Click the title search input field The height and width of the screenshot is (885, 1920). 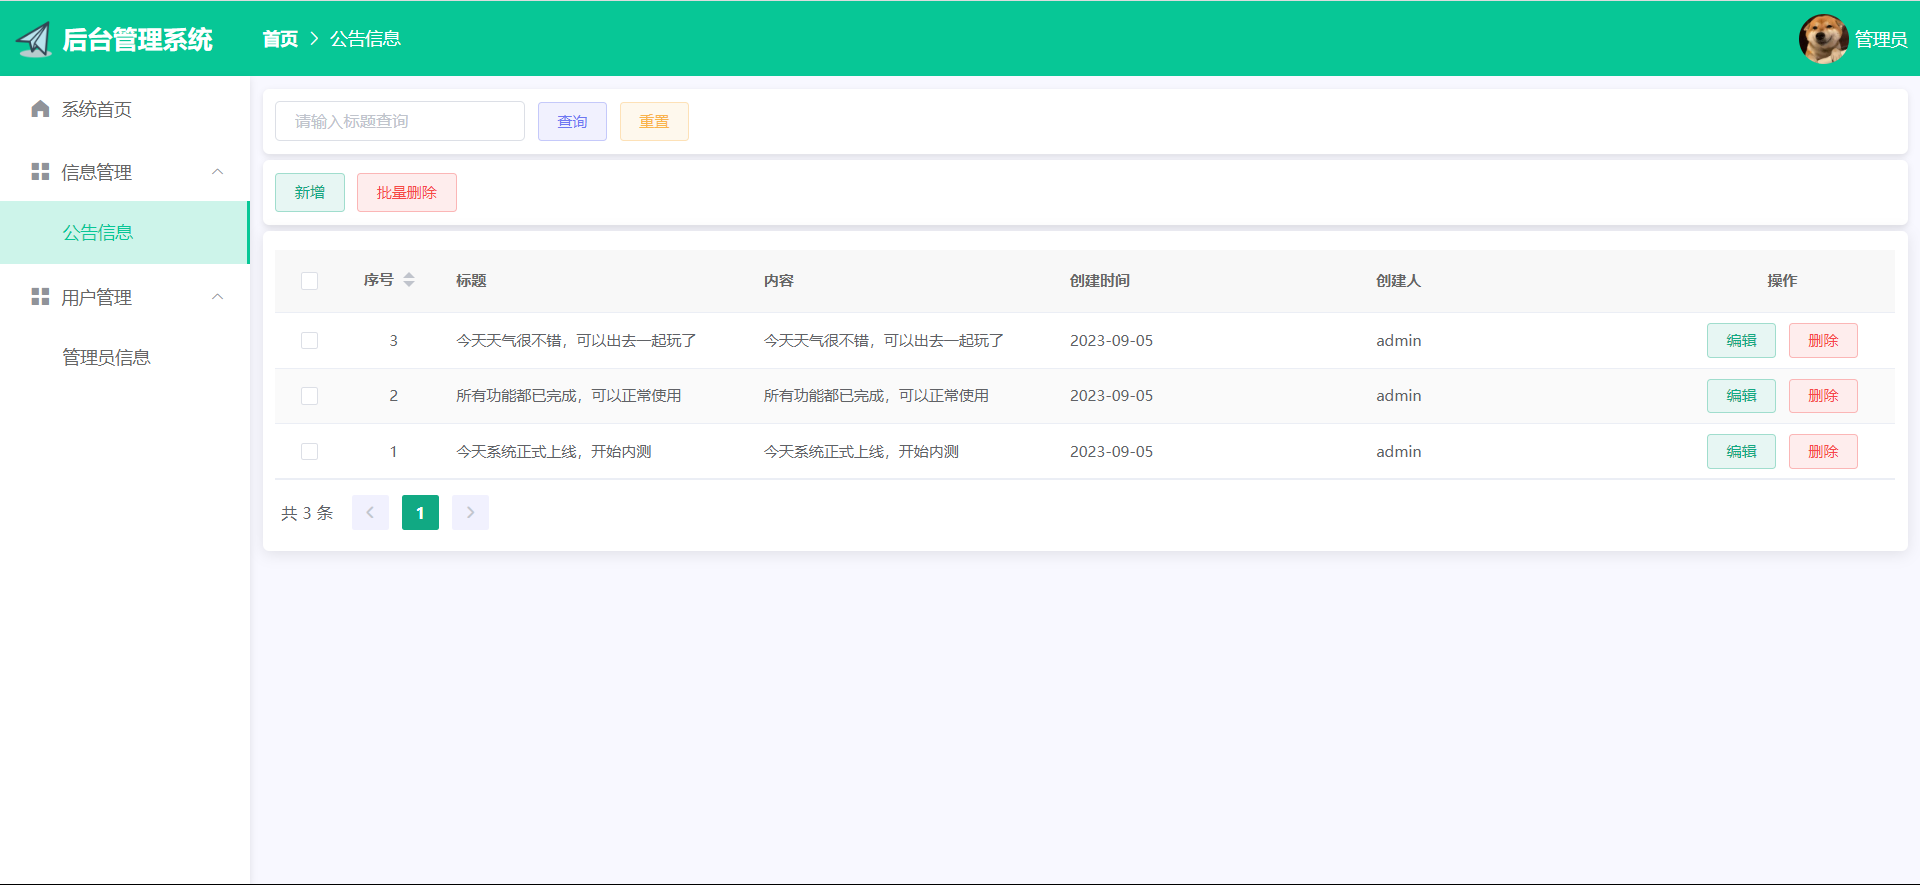click(x=399, y=121)
